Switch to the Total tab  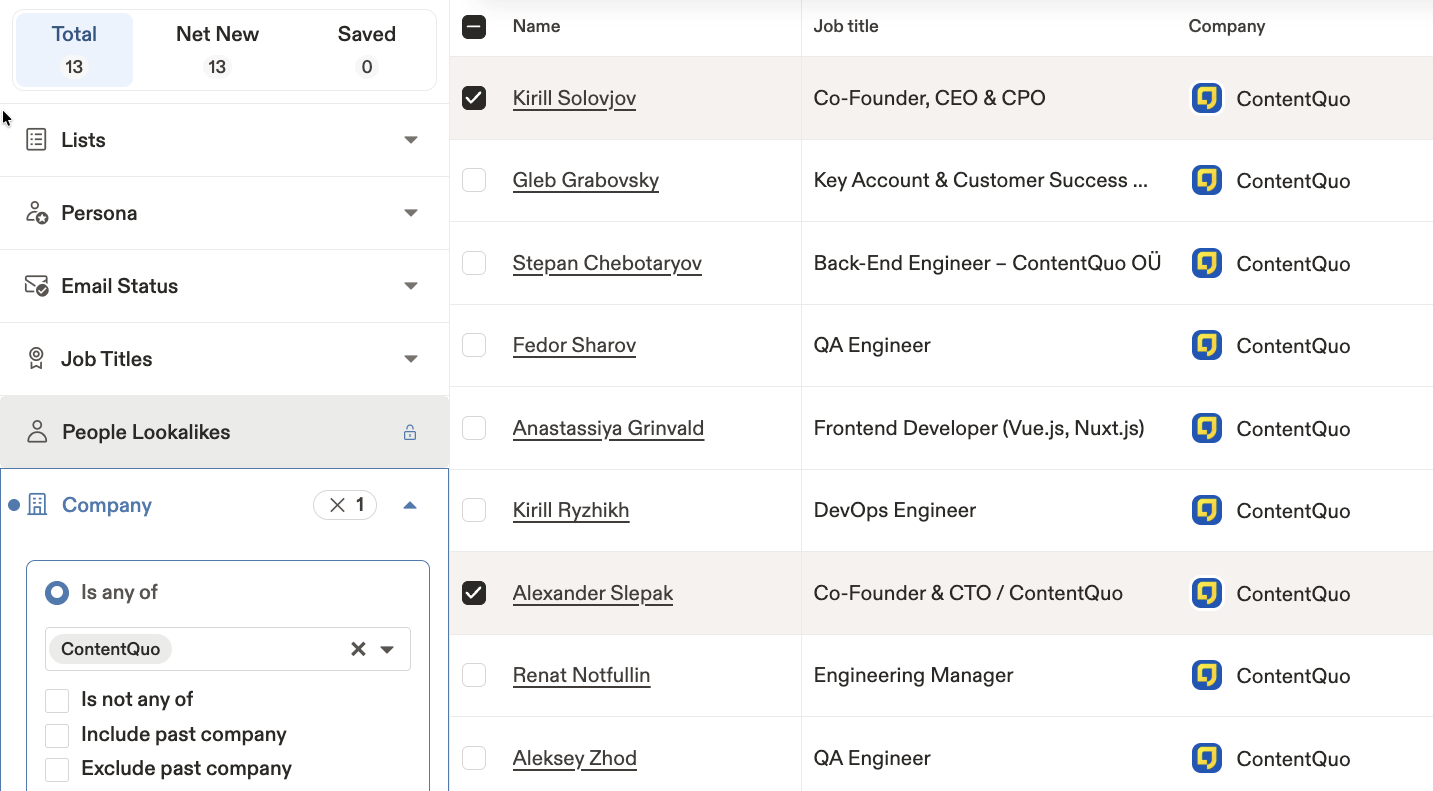pyautogui.click(x=74, y=50)
